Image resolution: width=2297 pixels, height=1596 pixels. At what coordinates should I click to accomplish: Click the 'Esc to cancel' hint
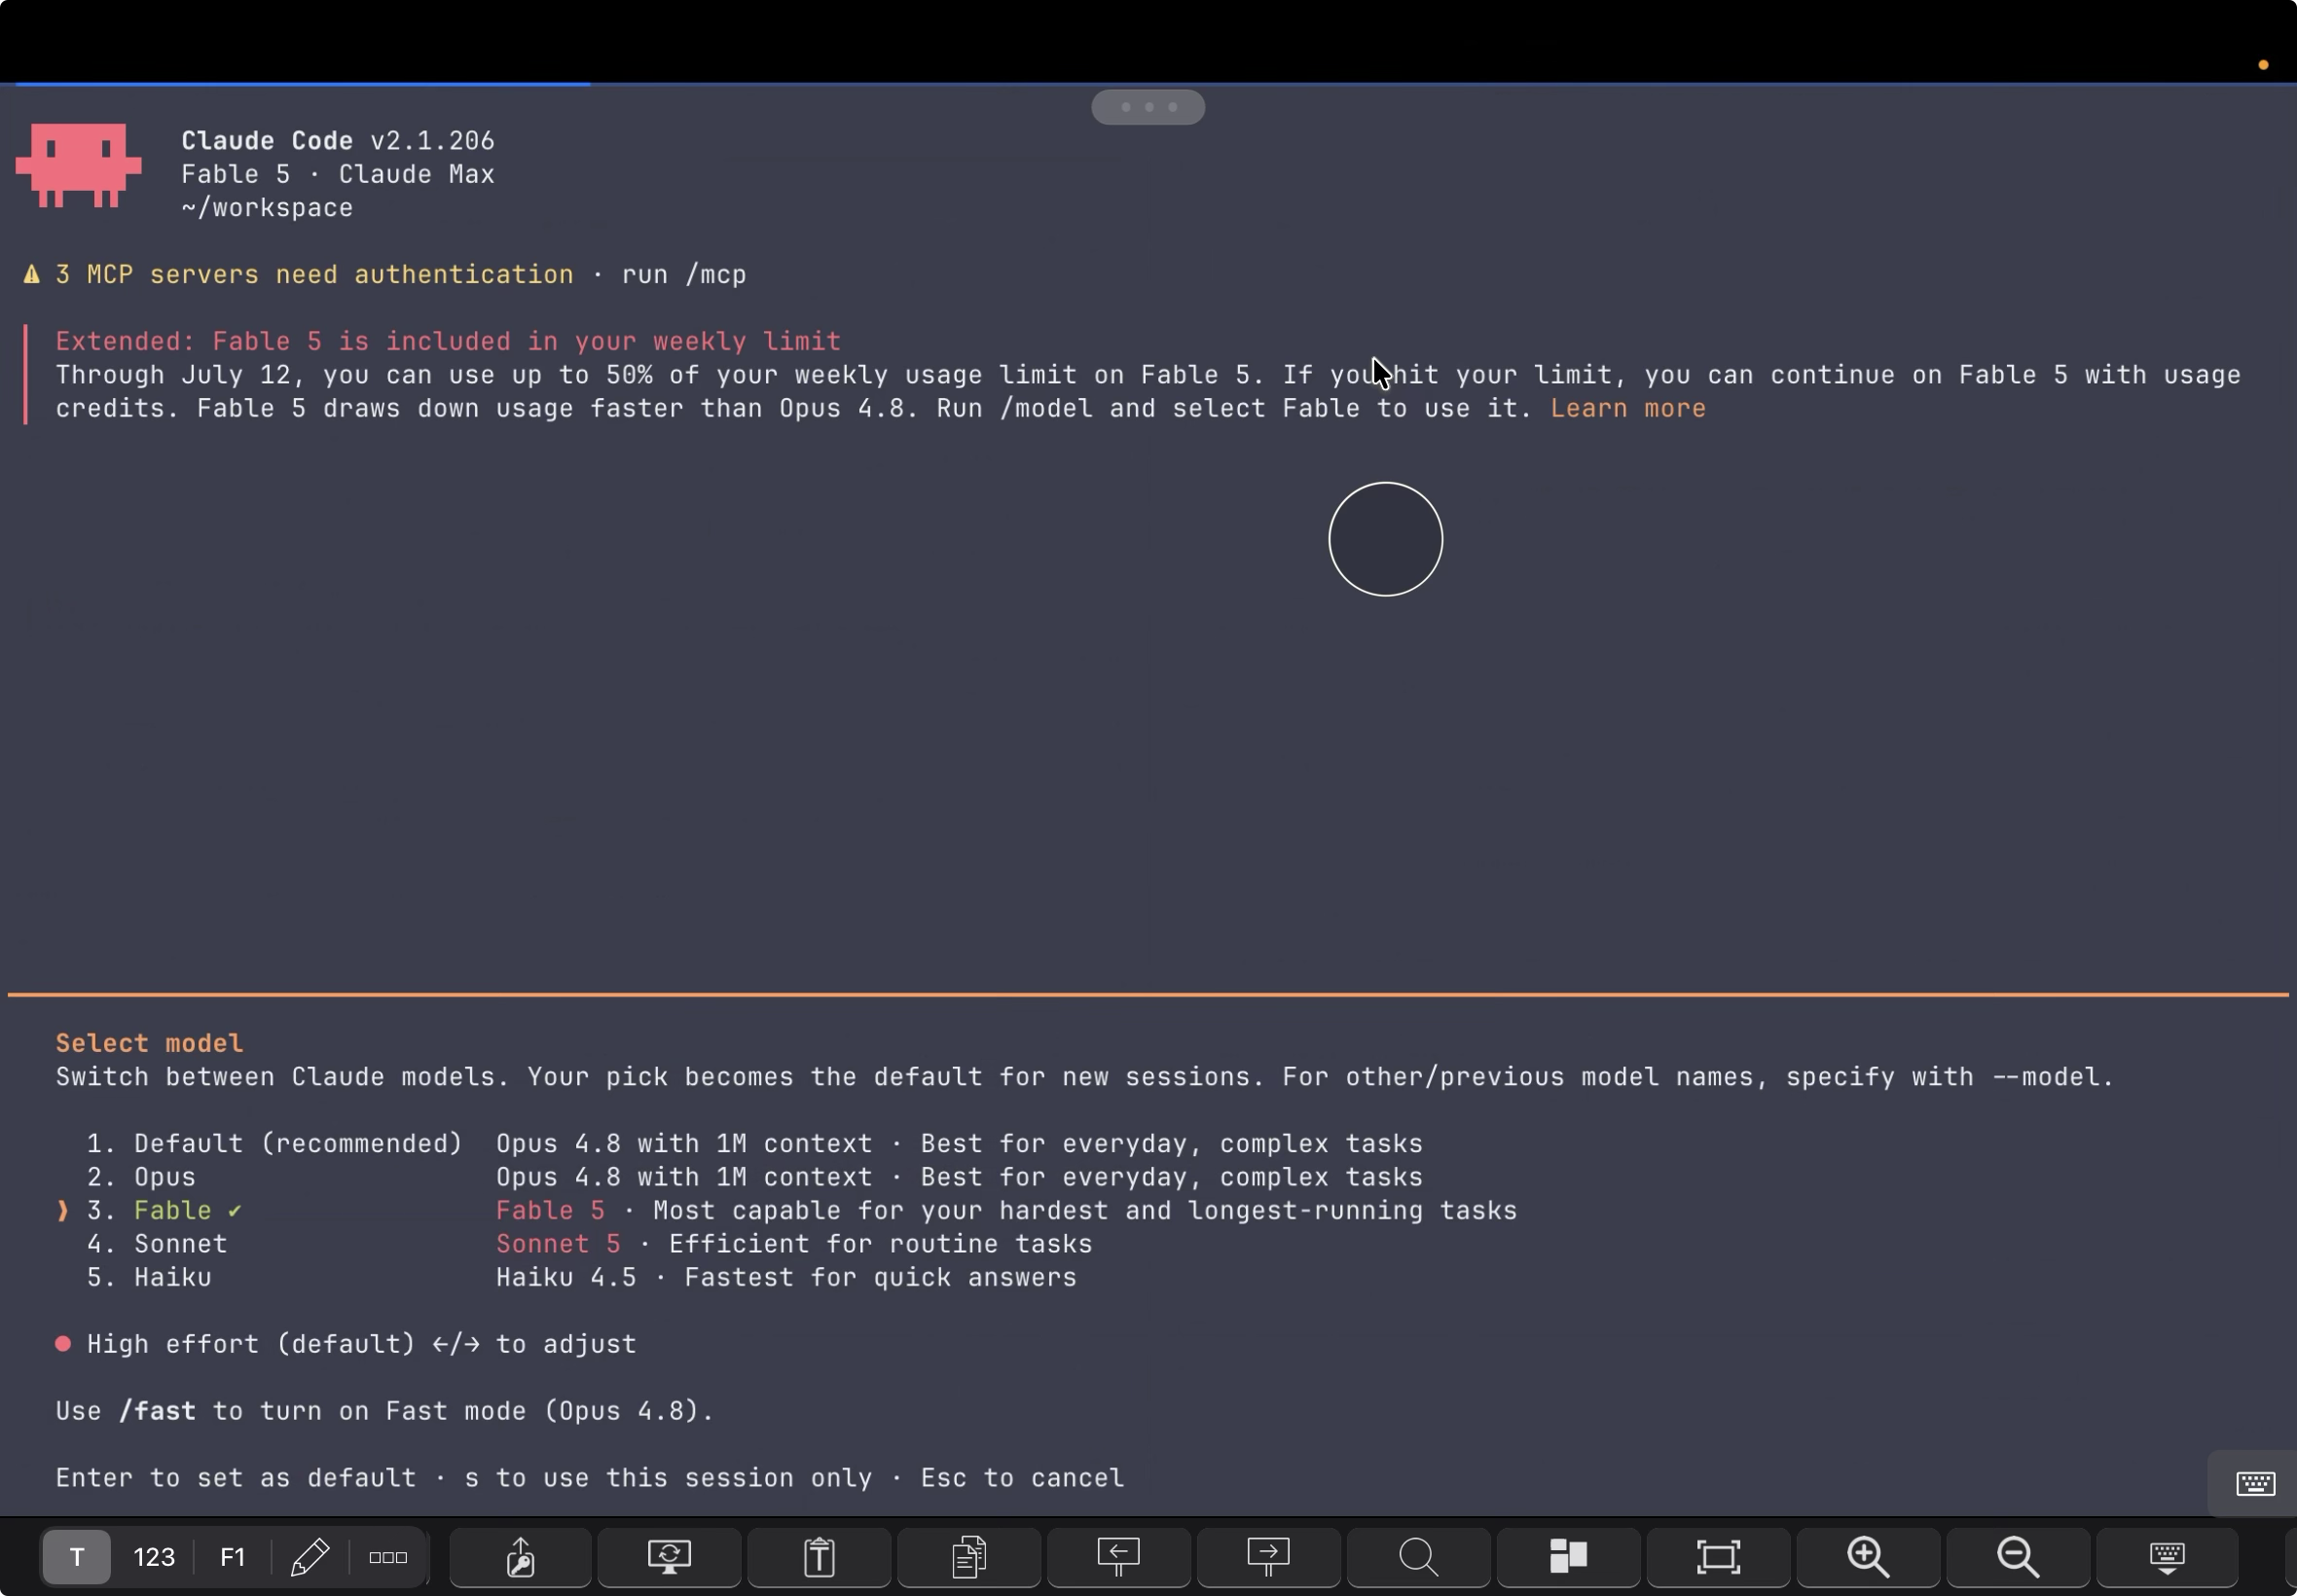[1022, 1478]
